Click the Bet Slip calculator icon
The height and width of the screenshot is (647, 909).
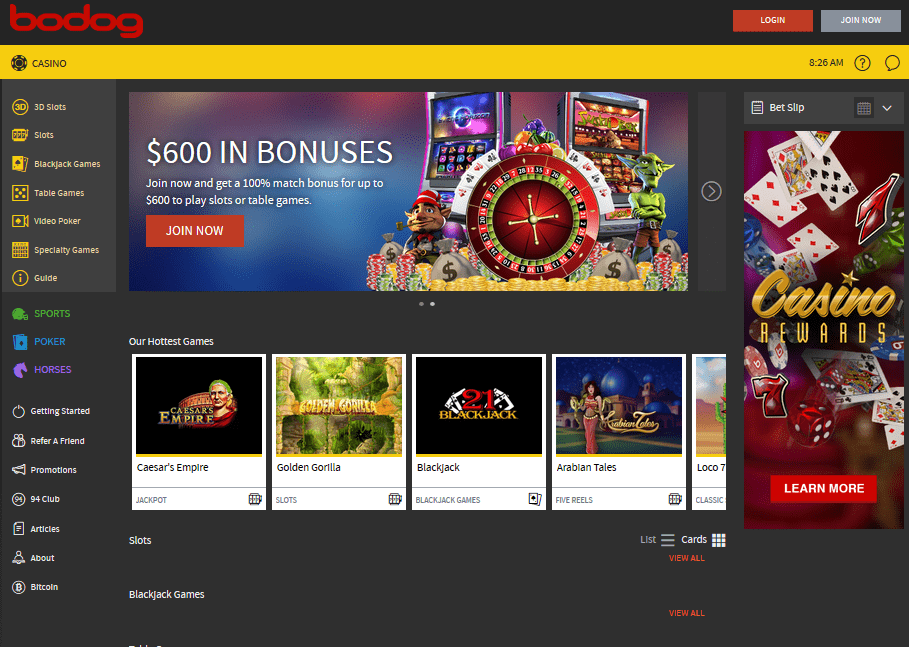point(864,108)
